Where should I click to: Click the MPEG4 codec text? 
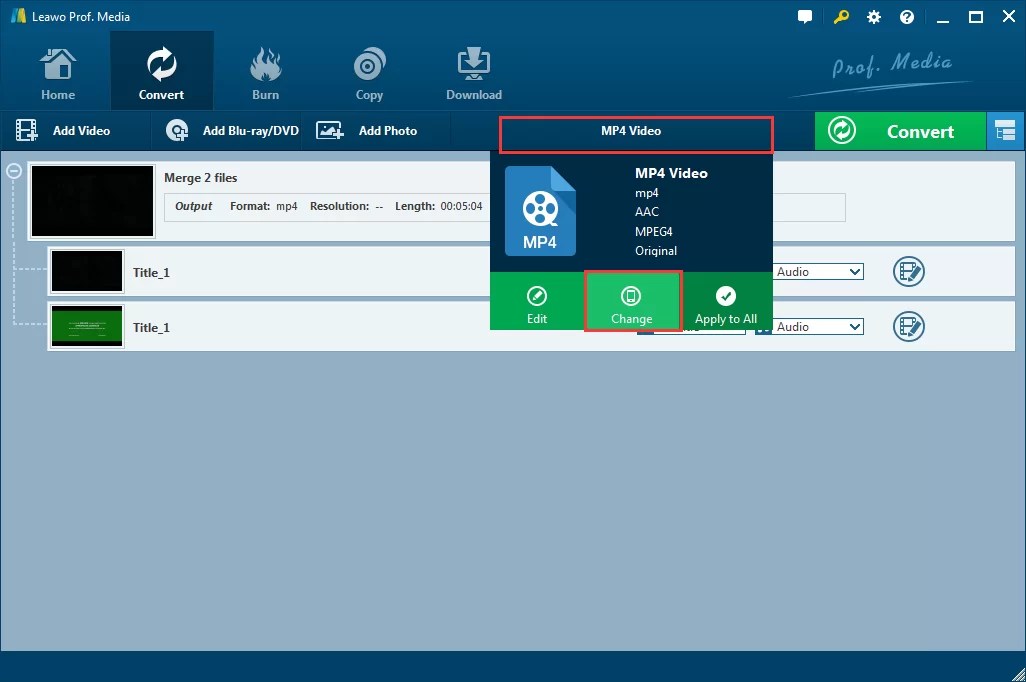pyautogui.click(x=654, y=232)
